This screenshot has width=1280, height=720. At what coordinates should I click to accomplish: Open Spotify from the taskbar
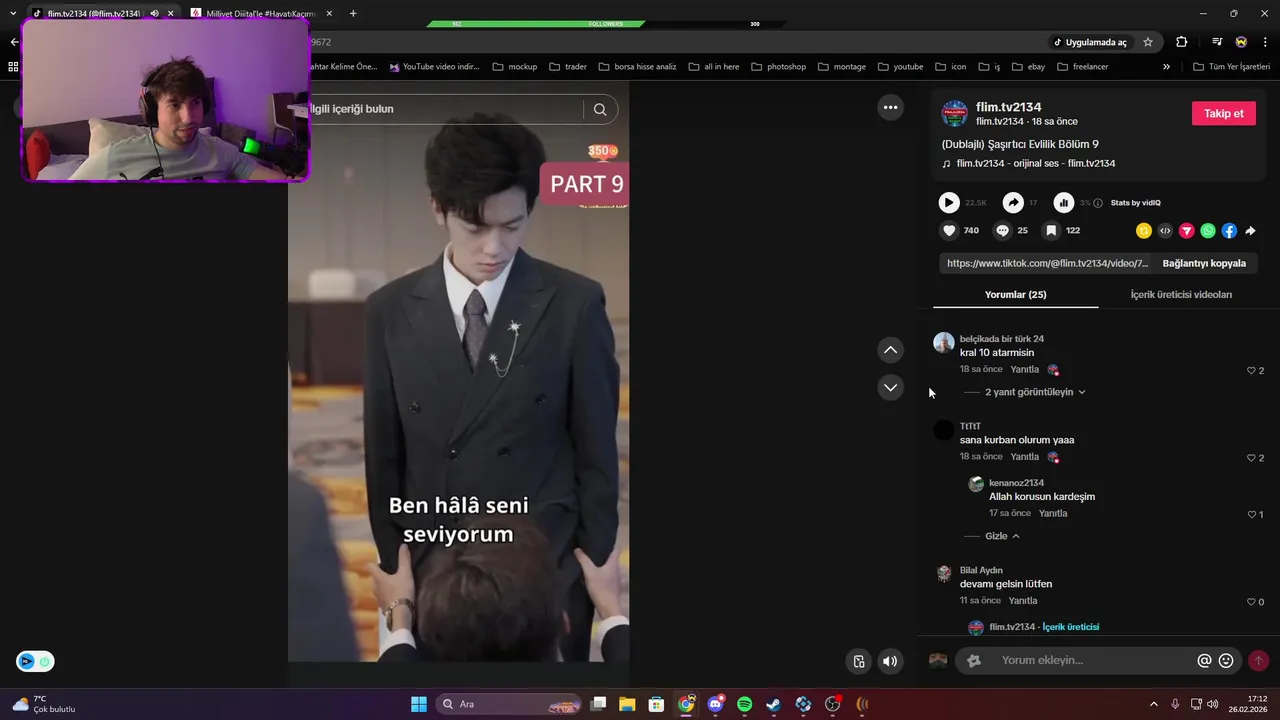click(744, 704)
